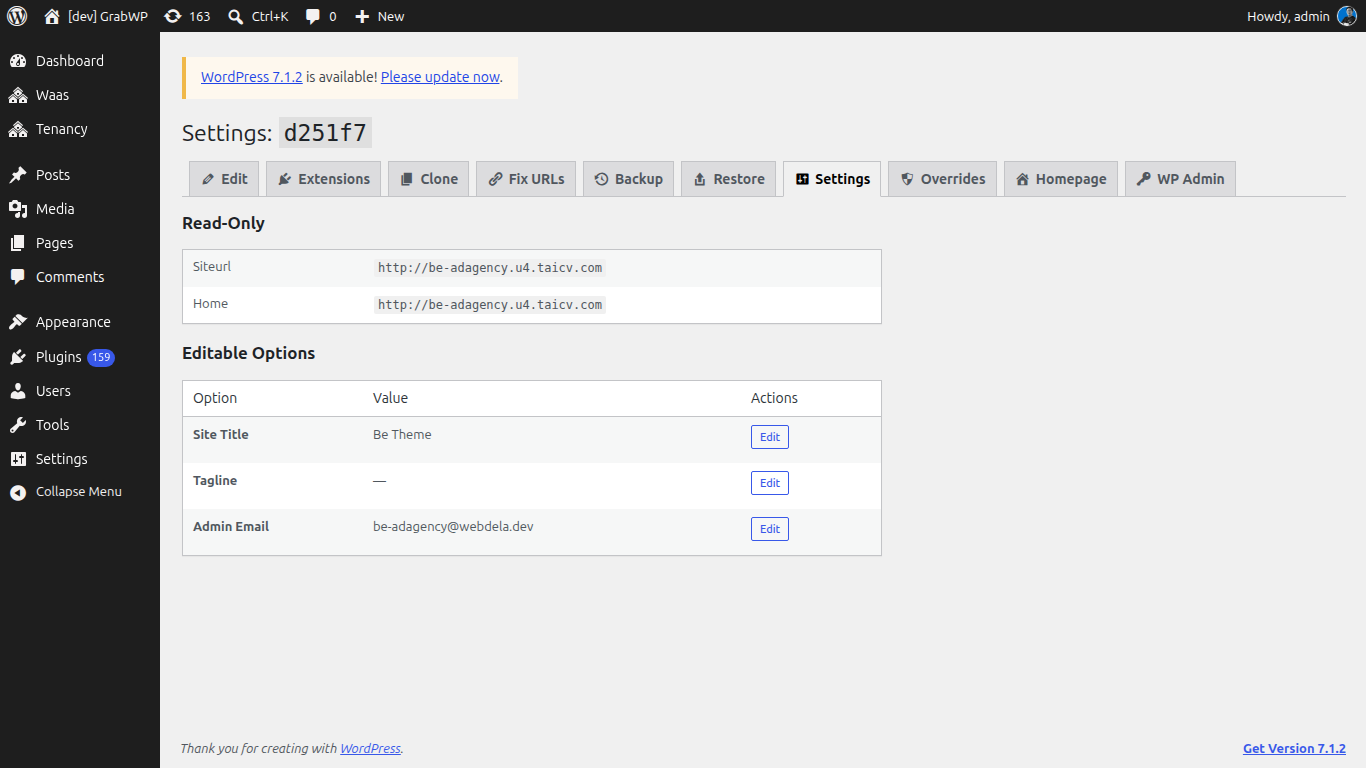Select the Siteurl value http://be-adagency.u4.taicv.com
The height and width of the screenshot is (768, 1366).
click(x=490, y=268)
